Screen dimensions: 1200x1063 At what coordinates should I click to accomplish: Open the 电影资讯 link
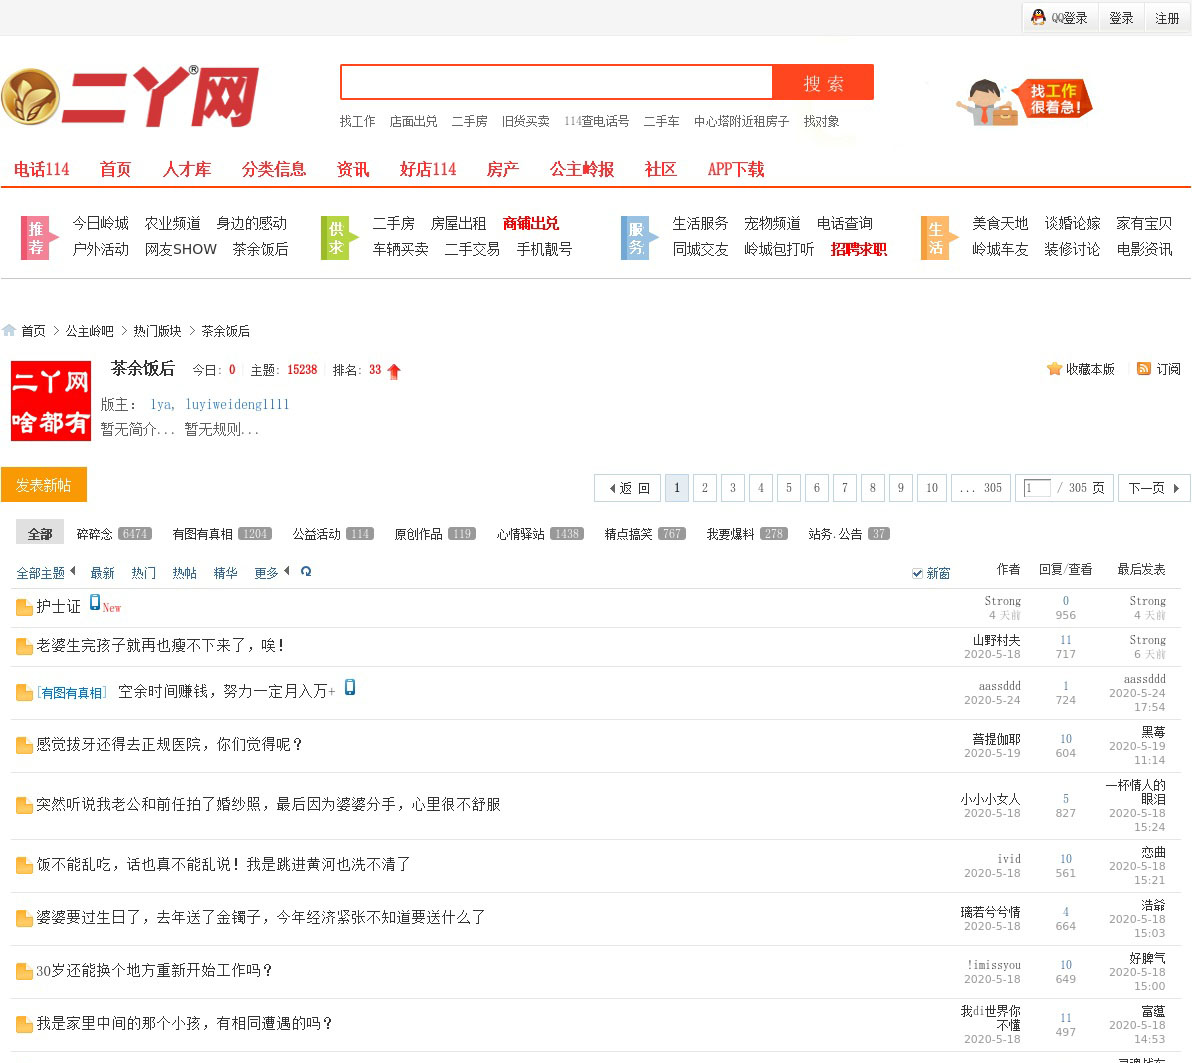1144,249
